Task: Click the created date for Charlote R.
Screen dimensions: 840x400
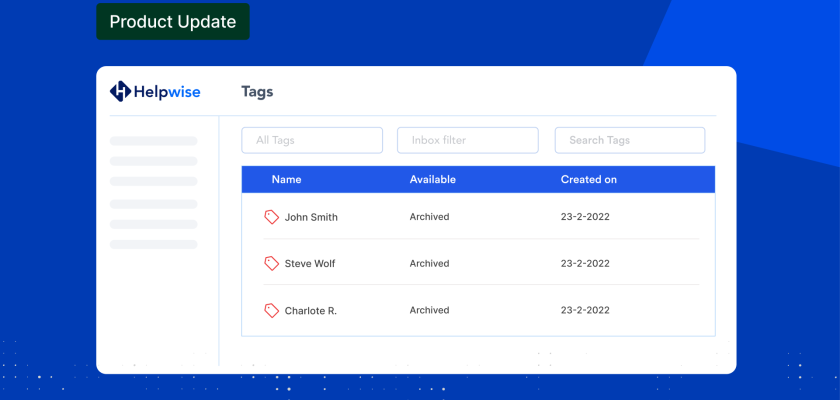Action: (585, 311)
